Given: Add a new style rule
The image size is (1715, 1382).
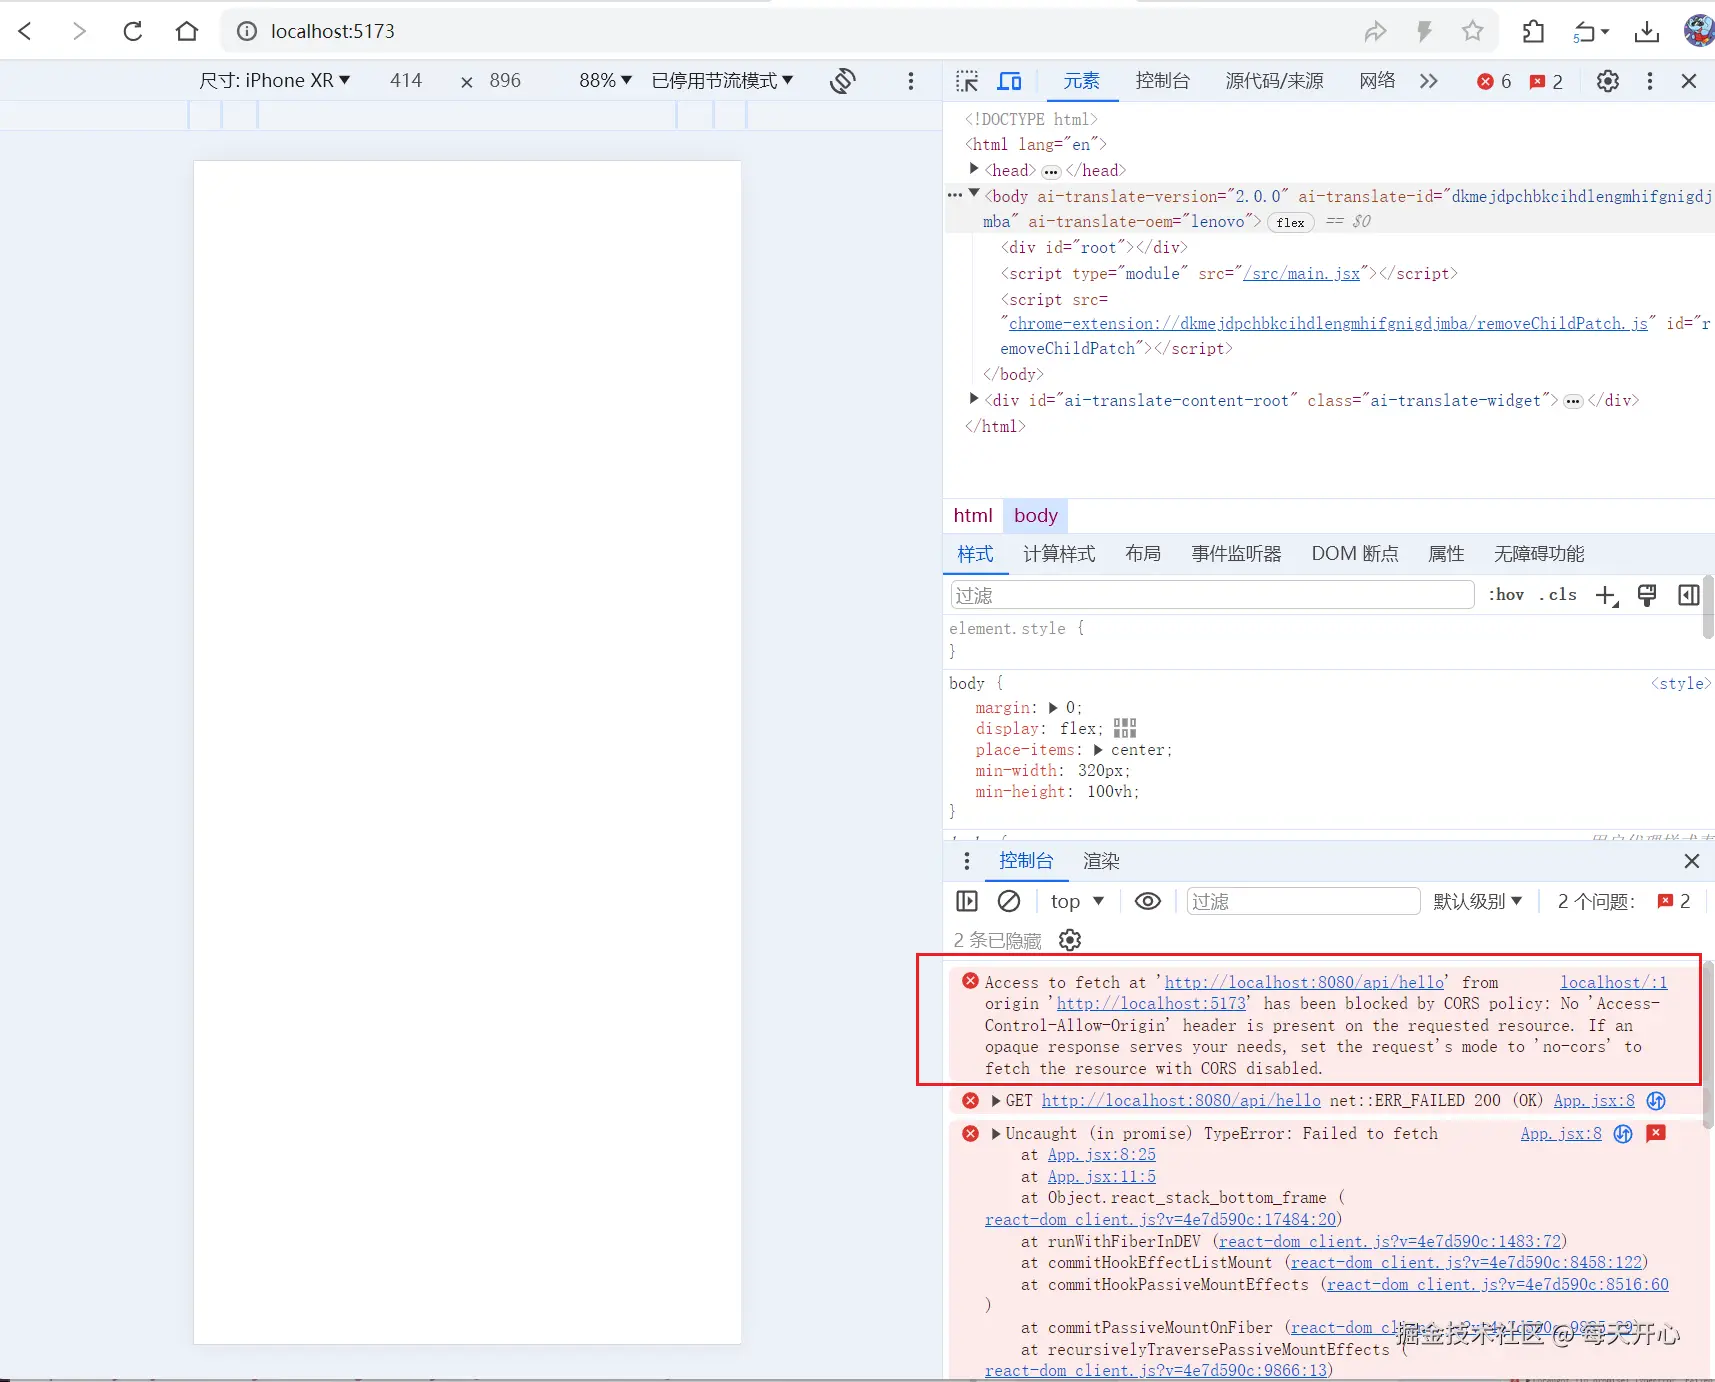Looking at the screenshot, I should (1606, 596).
